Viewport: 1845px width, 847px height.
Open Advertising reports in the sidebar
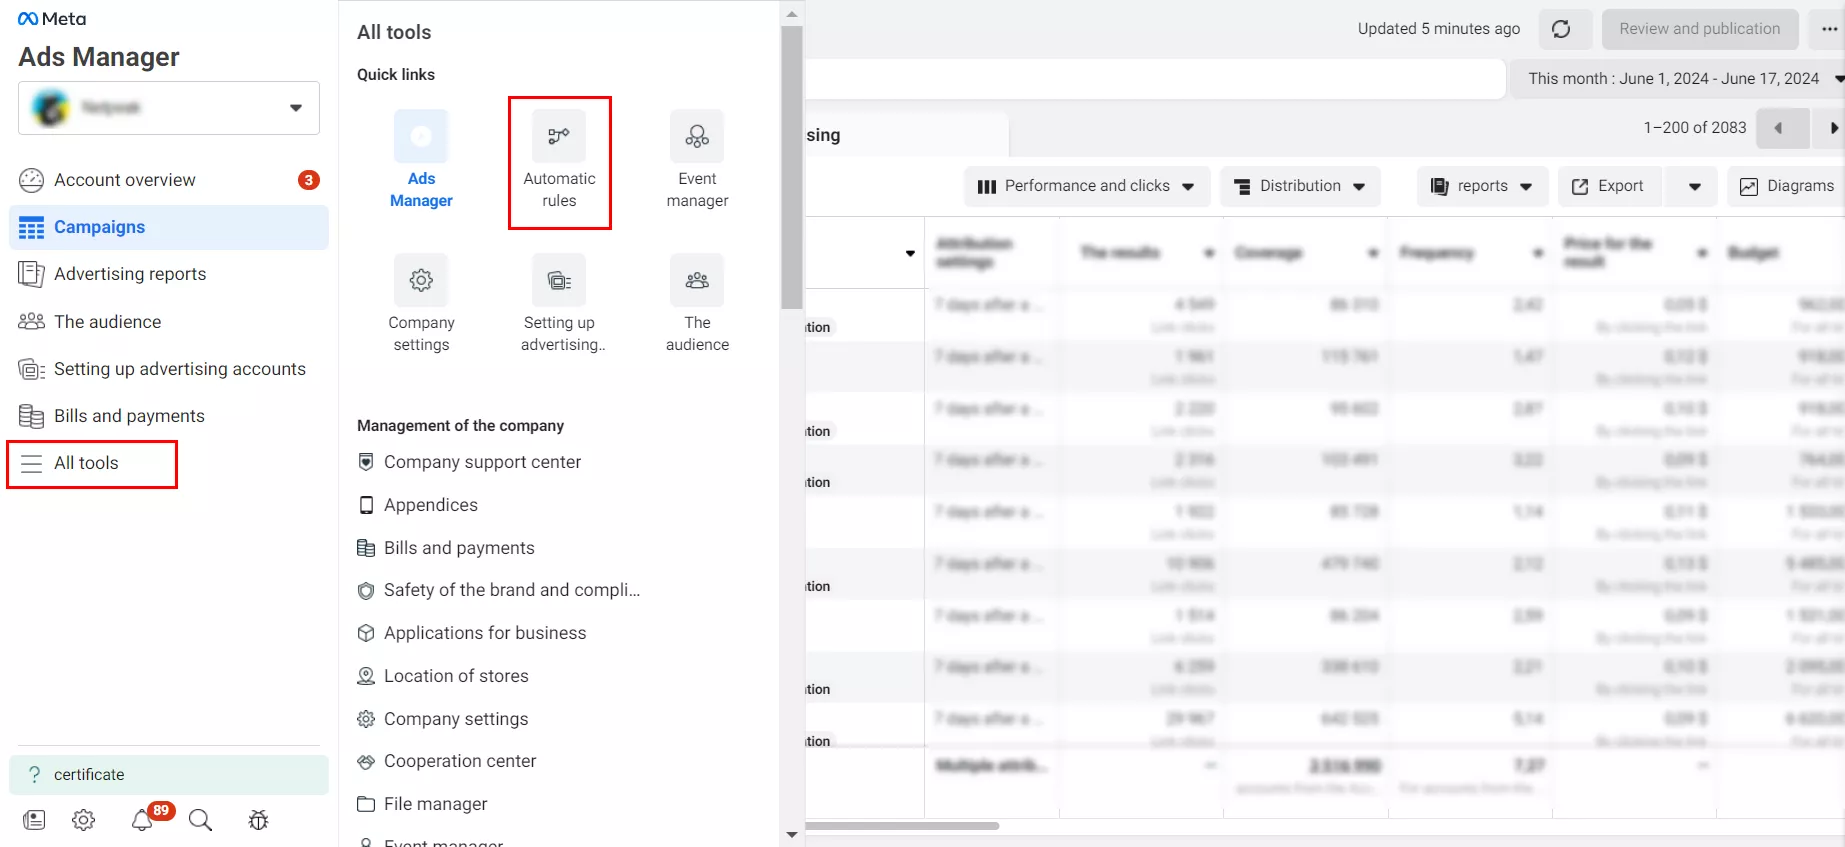169,274
